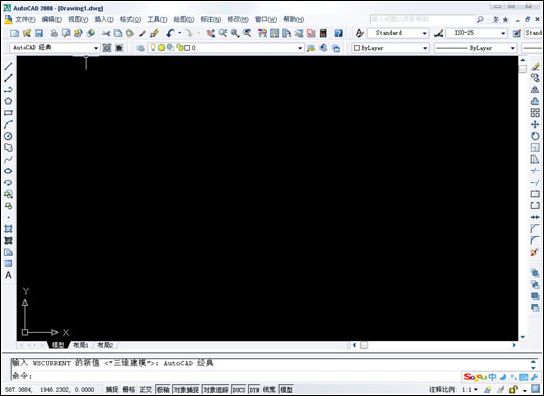The height and width of the screenshot is (396, 544).
Task: Expand the AutoCAD 经典 workspace dropdown
Action: (x=55, y=48)
